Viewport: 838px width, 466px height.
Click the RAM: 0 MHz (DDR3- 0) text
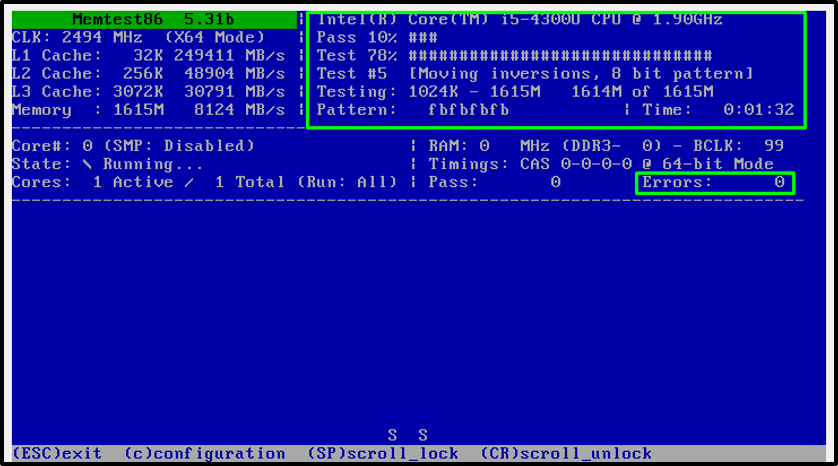tap(545, 146)
